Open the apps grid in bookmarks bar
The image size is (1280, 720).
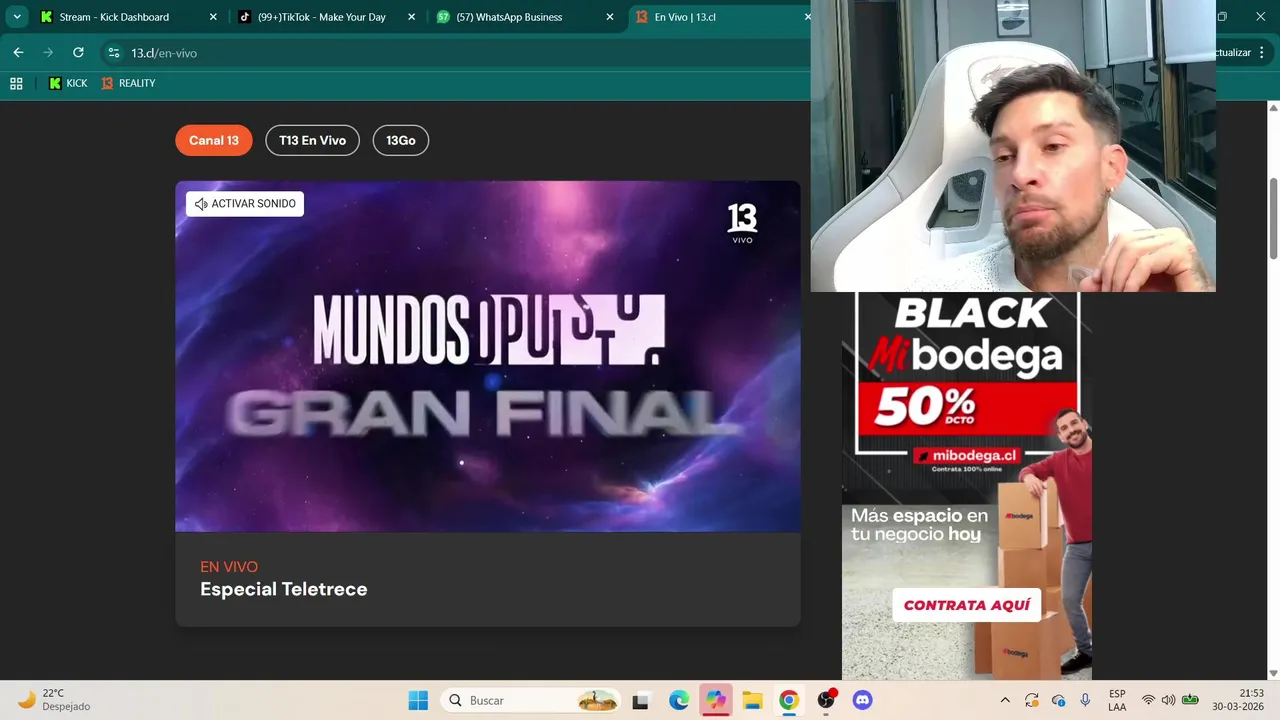pos(16,83)
